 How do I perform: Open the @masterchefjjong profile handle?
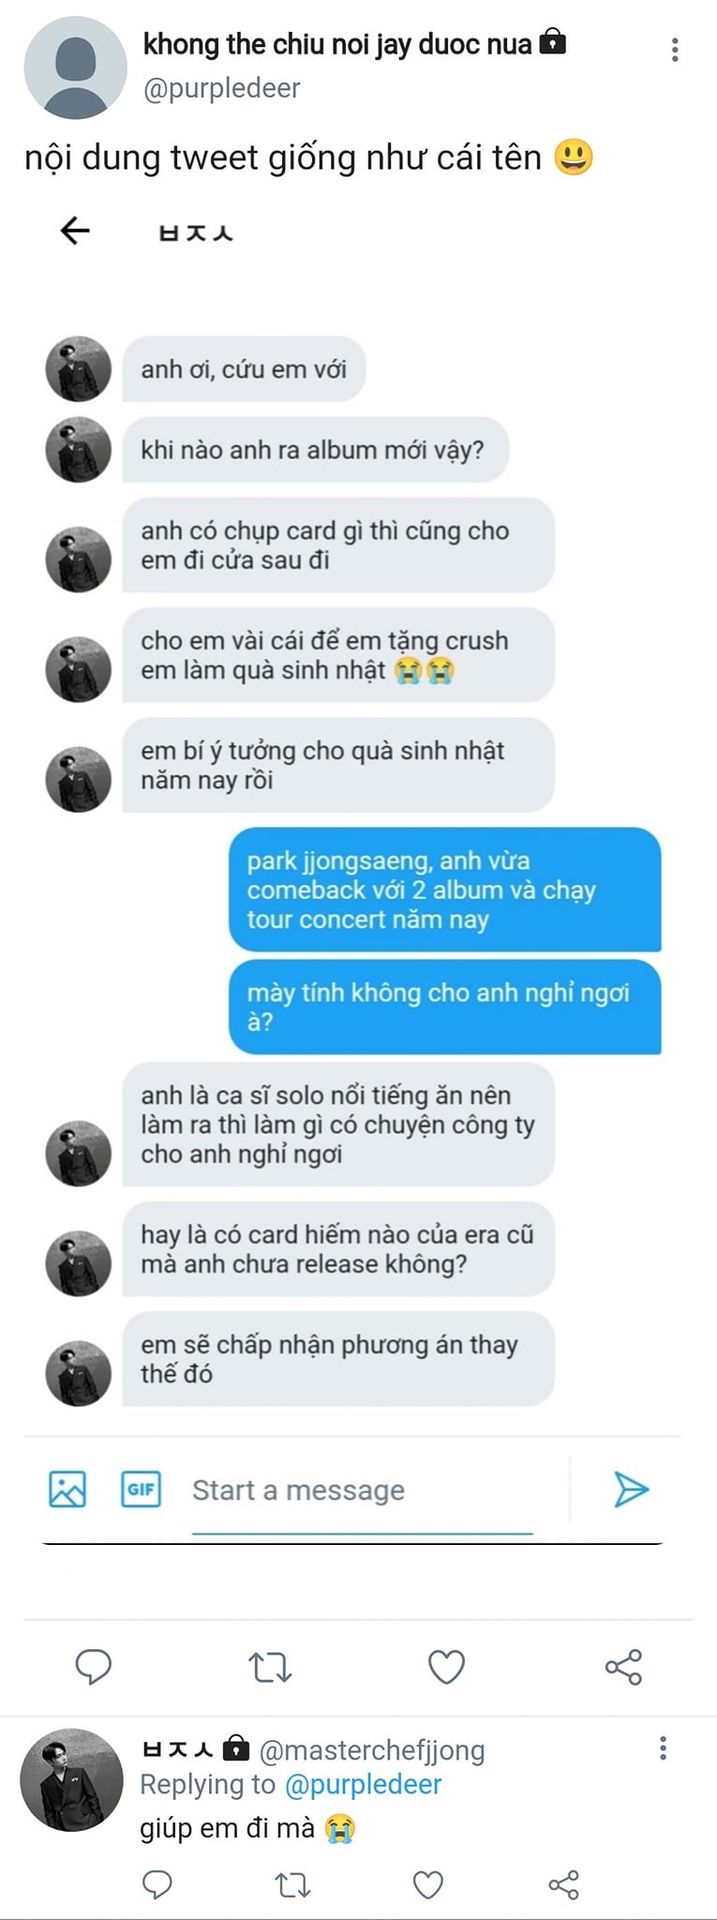tap(372, 1750)
